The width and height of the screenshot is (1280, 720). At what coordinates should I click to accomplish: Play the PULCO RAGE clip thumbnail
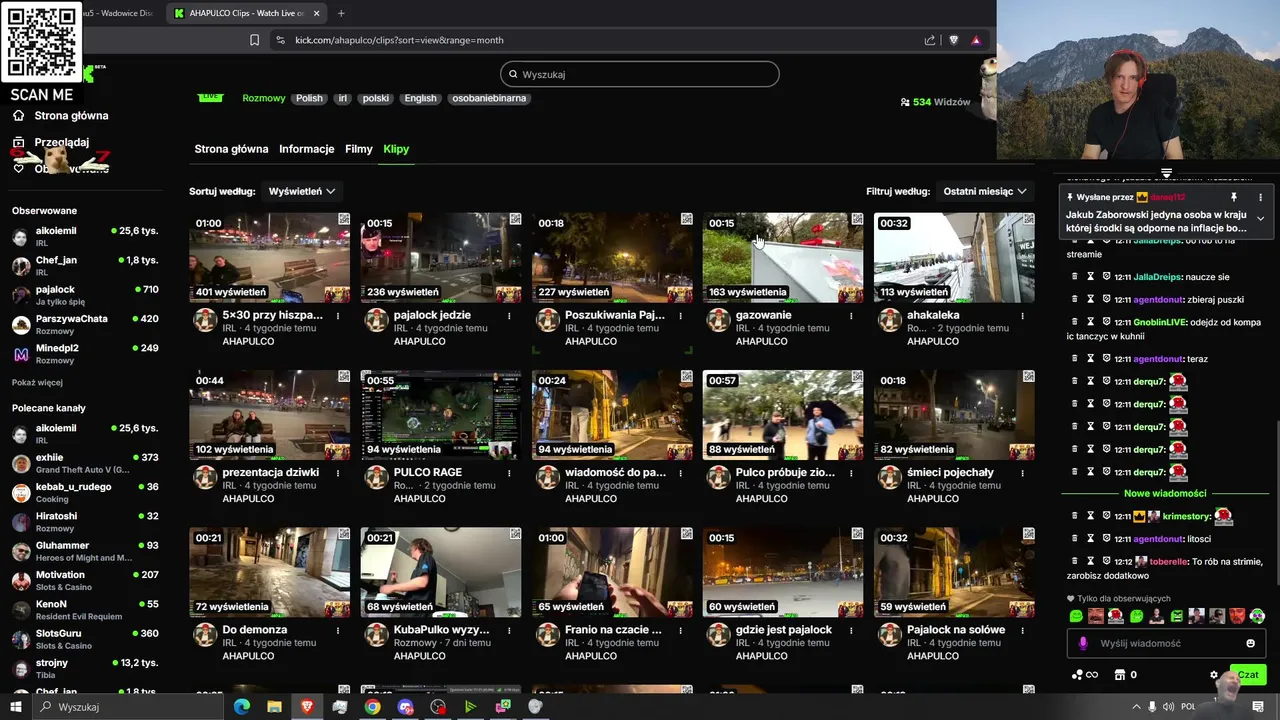point(441,416)
